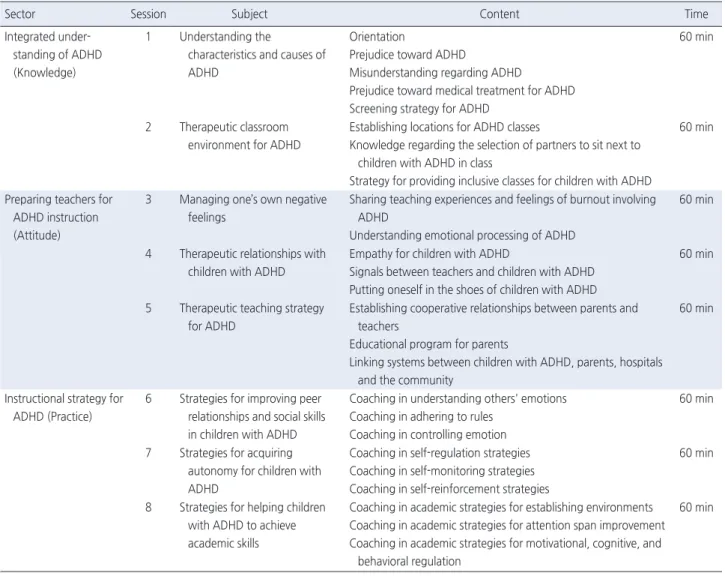Screen dimensions: 725x576
Task: Click the '60 min' time for Orientation row
Action: pos(696,37)
